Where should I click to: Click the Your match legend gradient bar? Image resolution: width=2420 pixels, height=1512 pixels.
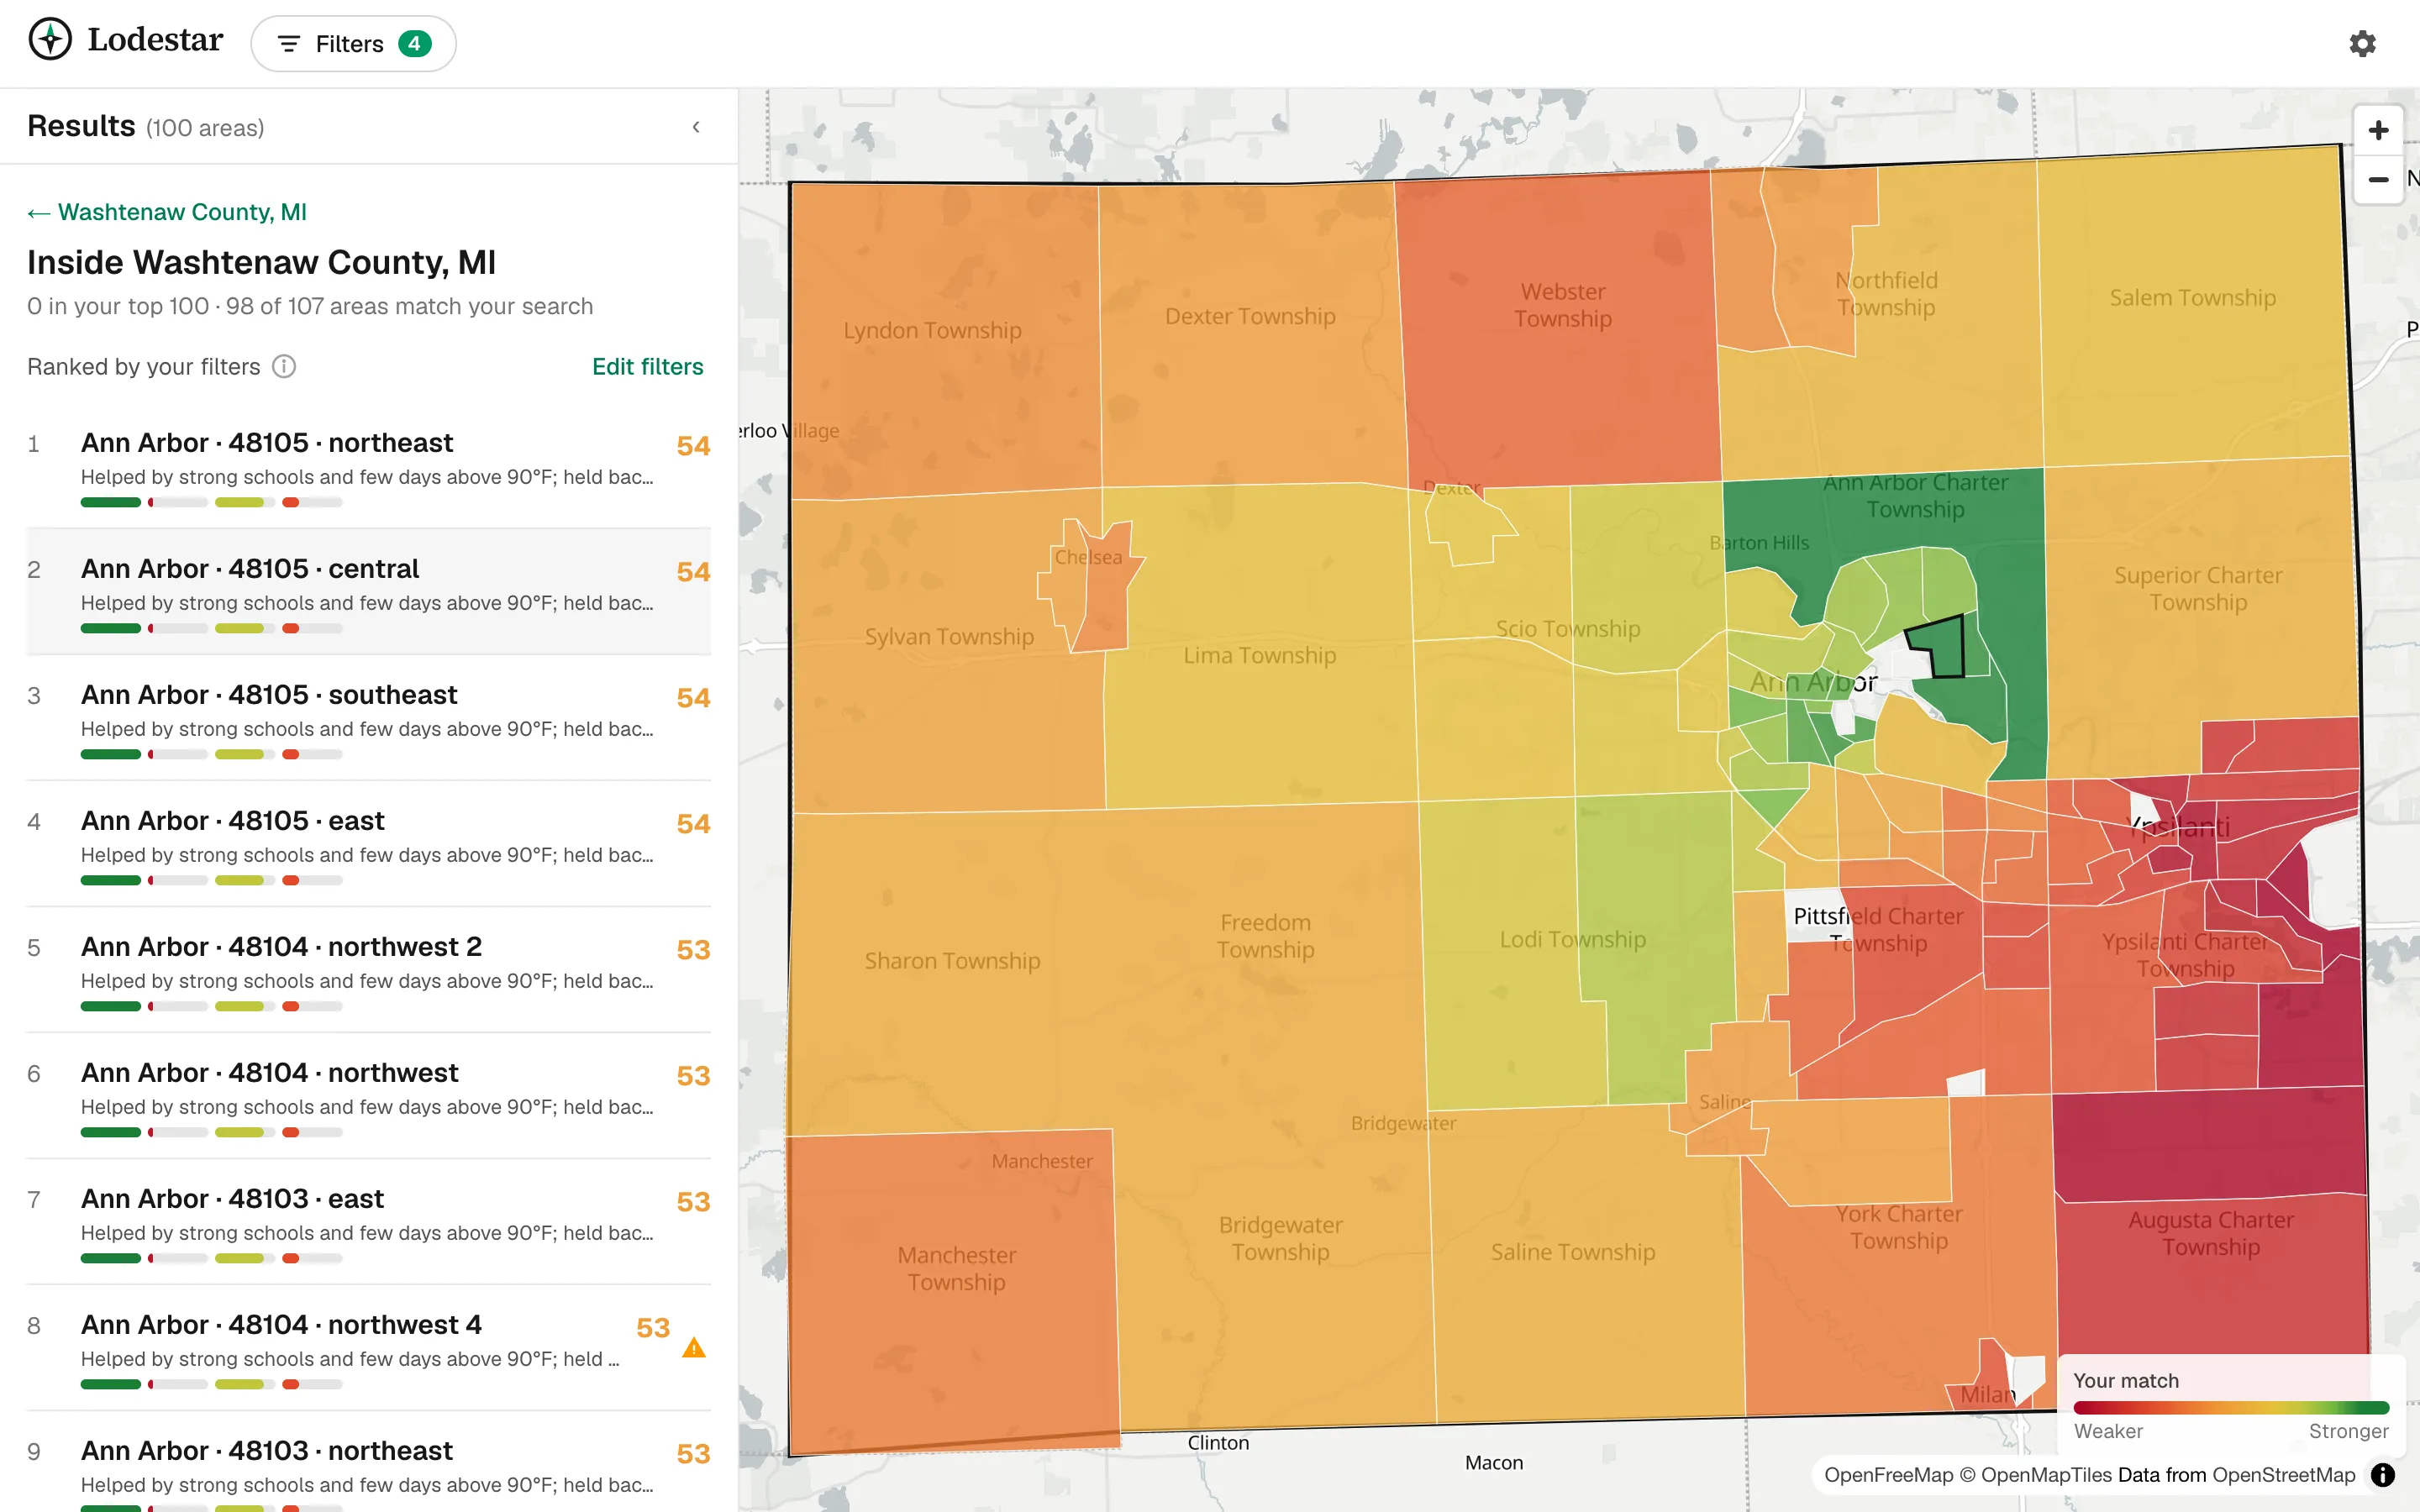coord(2231,1407)
